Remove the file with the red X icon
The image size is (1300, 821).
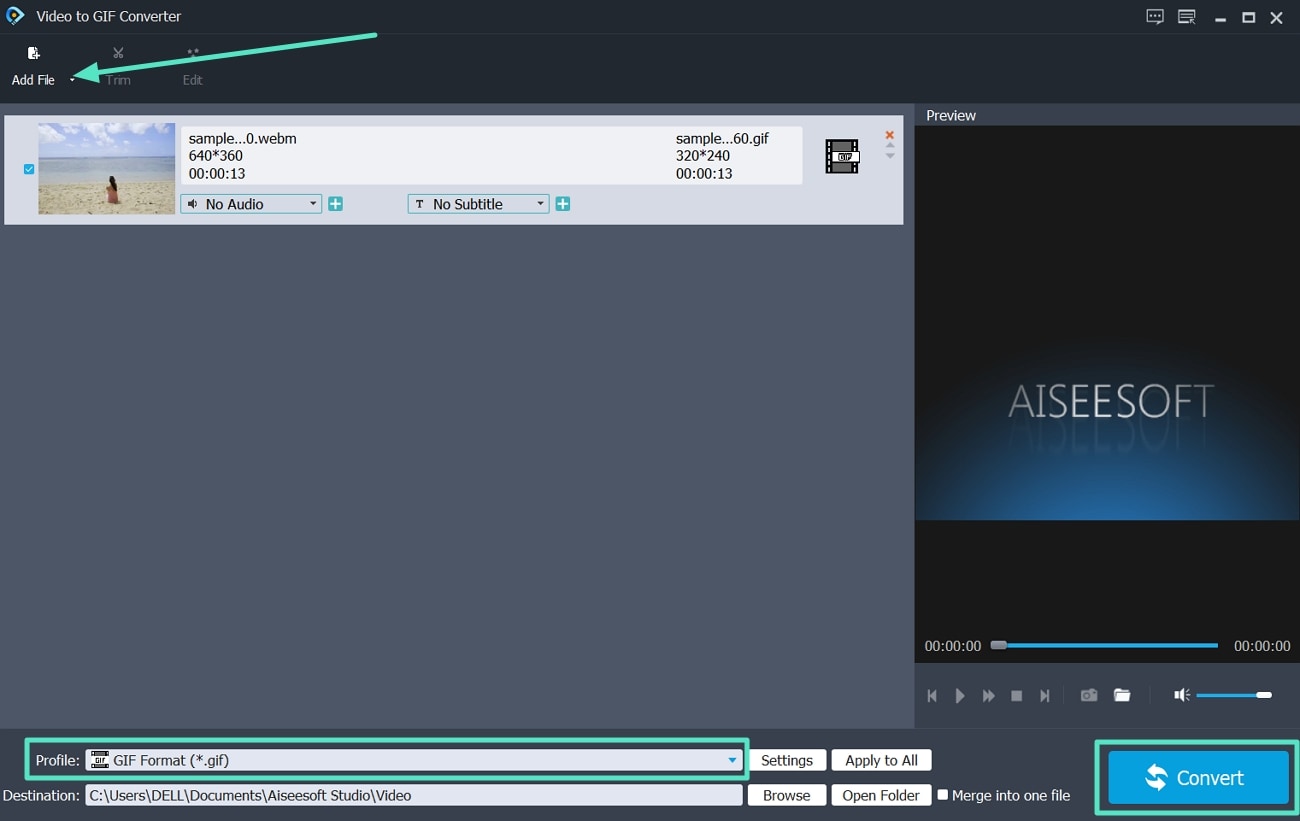(x=889, y=134)
